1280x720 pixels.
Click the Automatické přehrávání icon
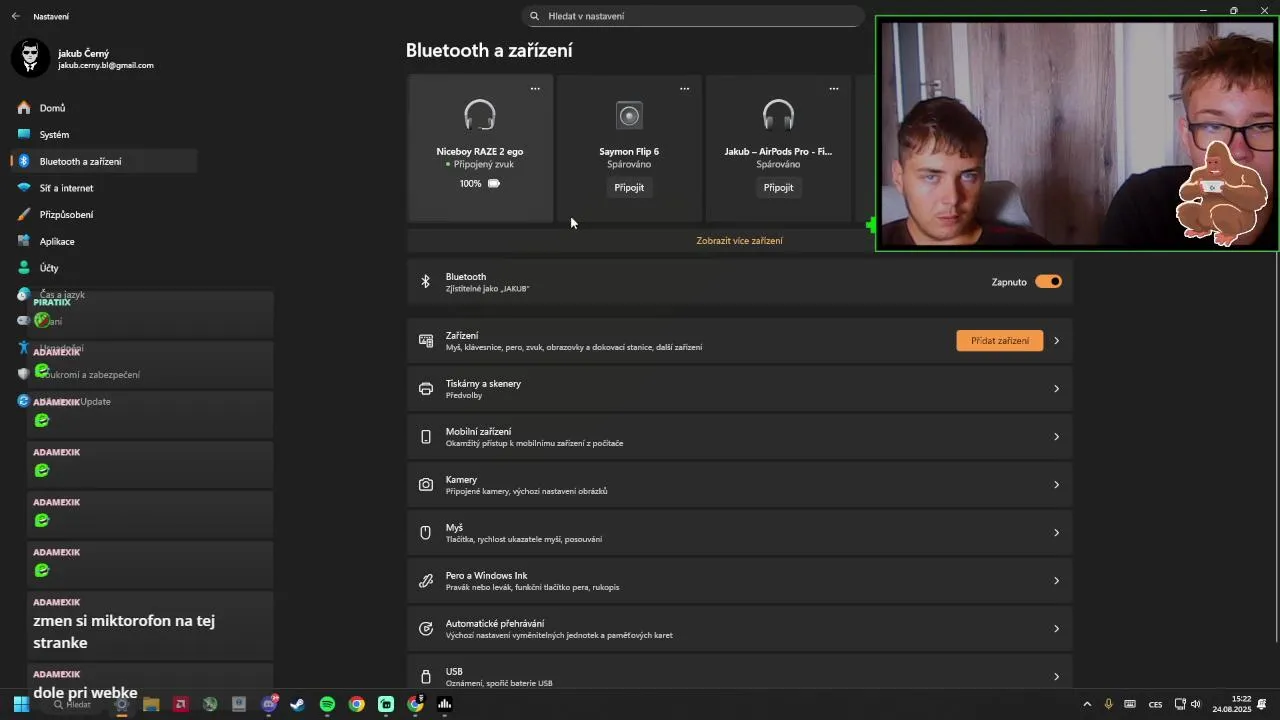426,629
